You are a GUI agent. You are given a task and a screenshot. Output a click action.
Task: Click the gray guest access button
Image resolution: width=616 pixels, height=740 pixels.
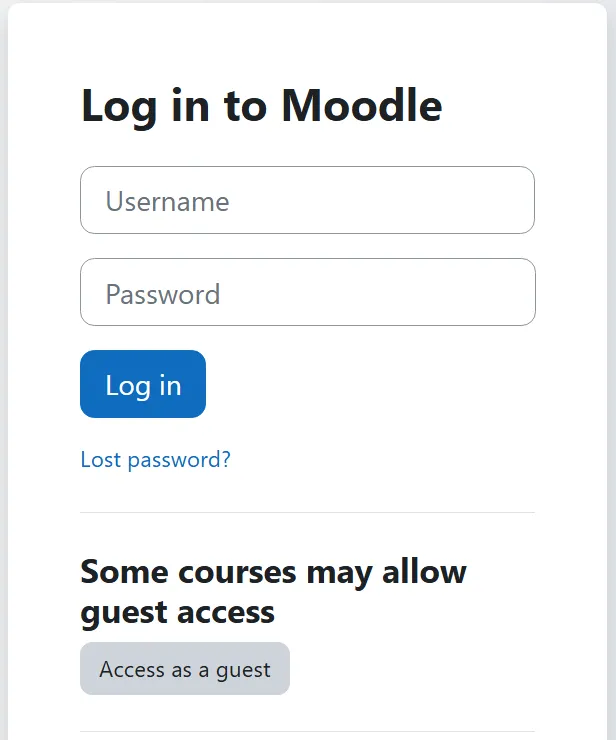pyautogui.click(x=185, y=669)
